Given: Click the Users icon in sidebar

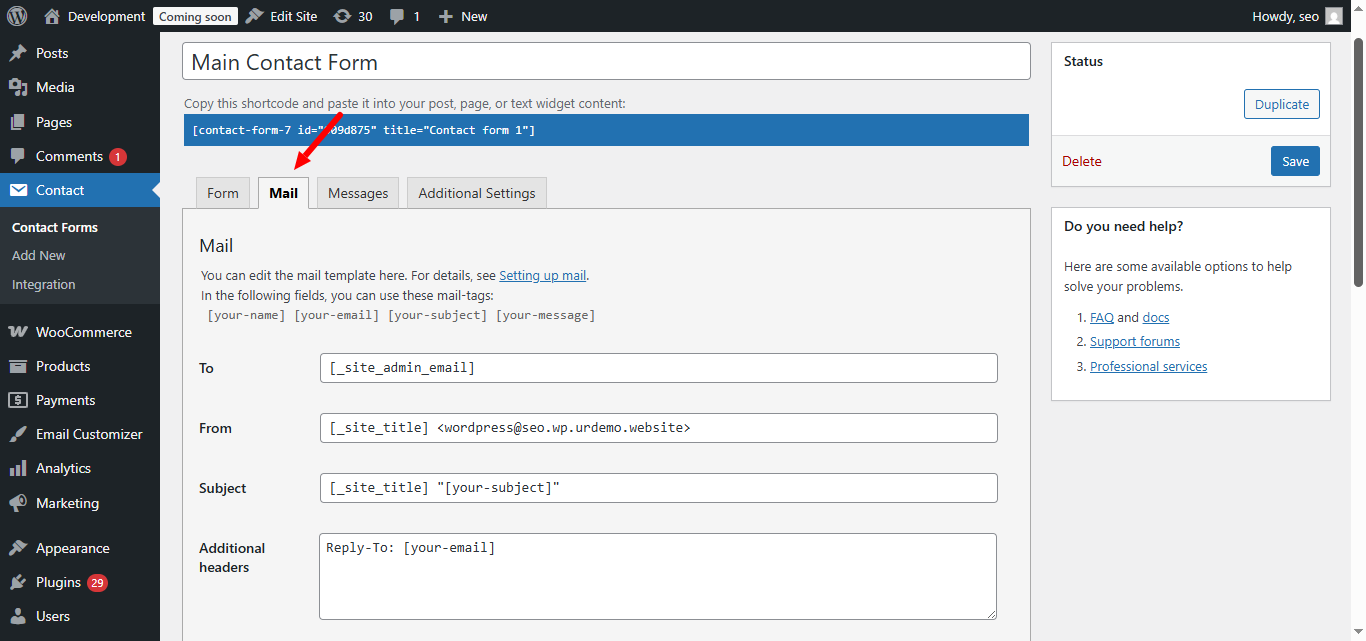Looking at the screenshot, I should [x=18, y=616].
